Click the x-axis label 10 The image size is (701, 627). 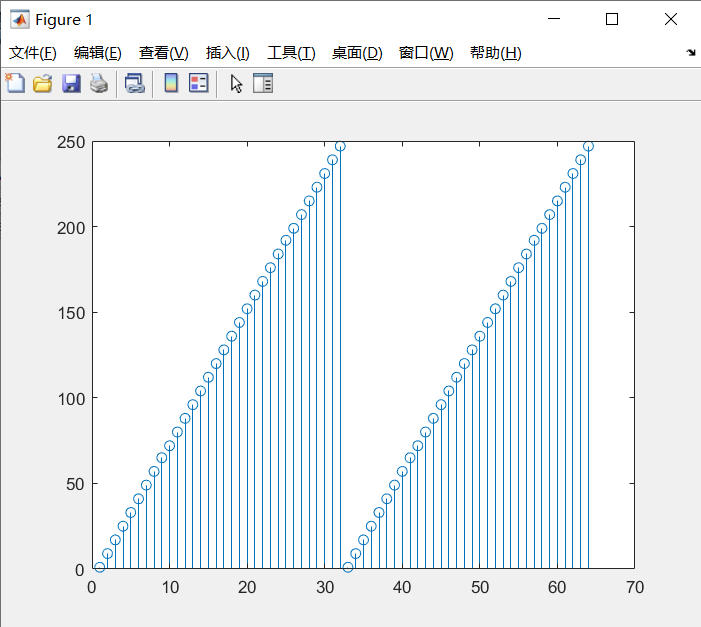(170, 587)
